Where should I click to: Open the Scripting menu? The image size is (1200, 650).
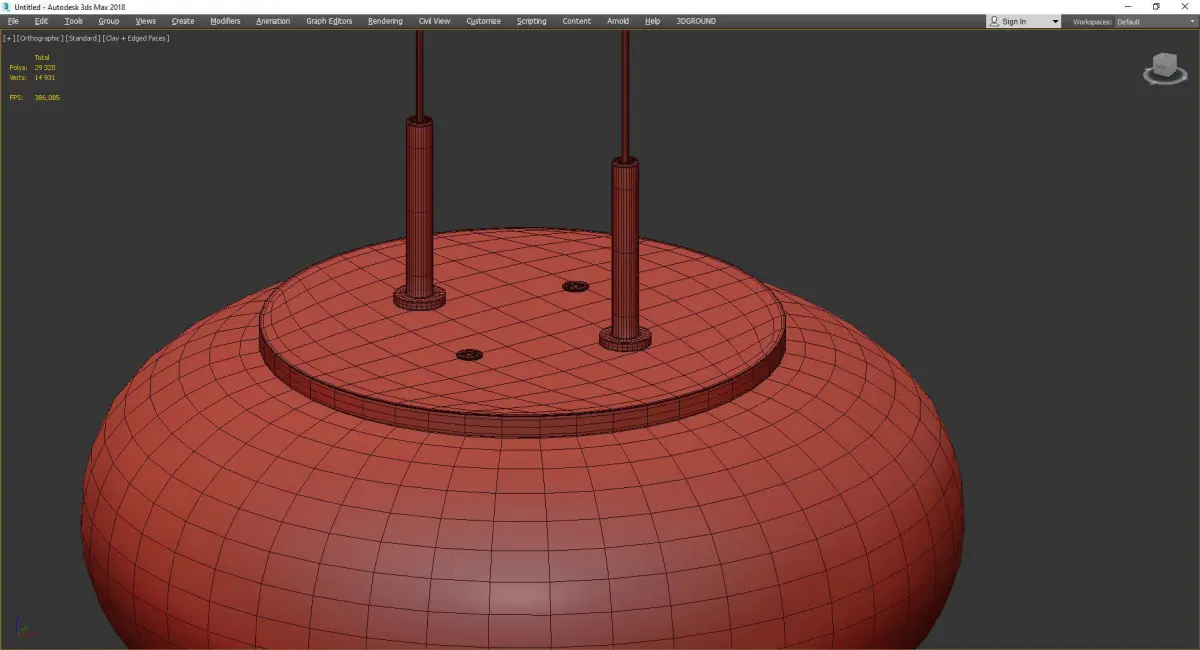(x=532, y=21)
